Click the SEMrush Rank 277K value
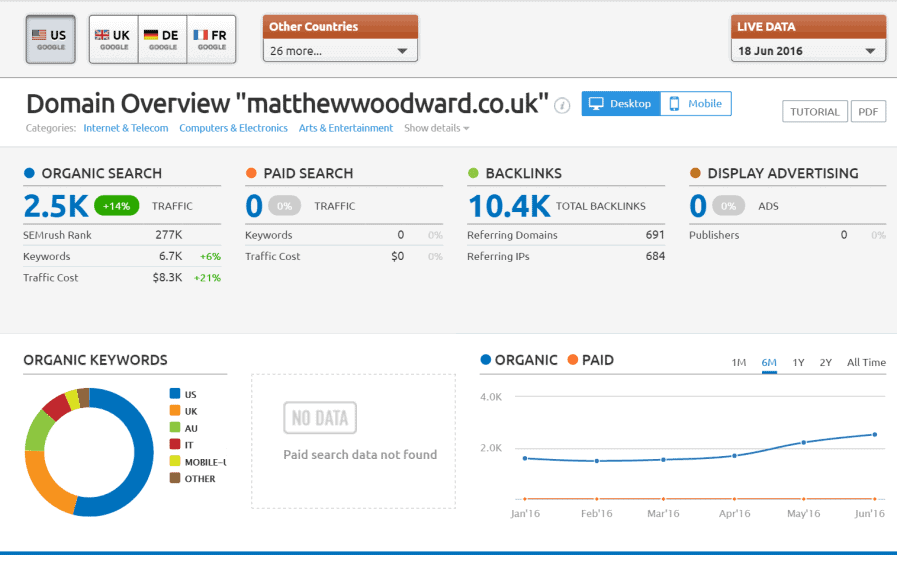The height and width of the screenshot is (568, 897). coord(169,235)
